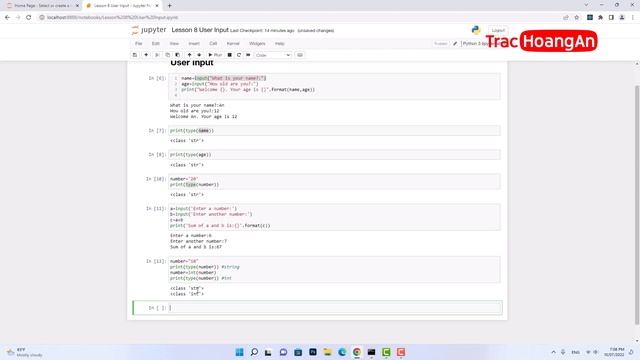Share this page icon in address bar
This screenshot has height=360, width=640.
[x=566, y=18]
